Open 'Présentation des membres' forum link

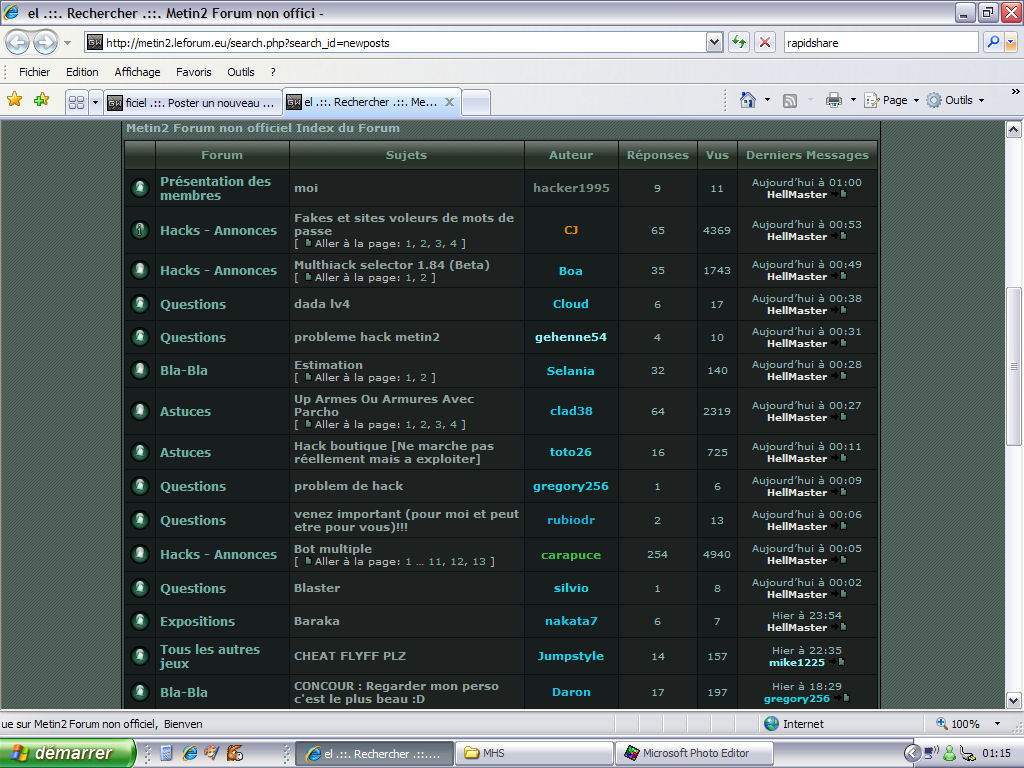click(216, 188)
